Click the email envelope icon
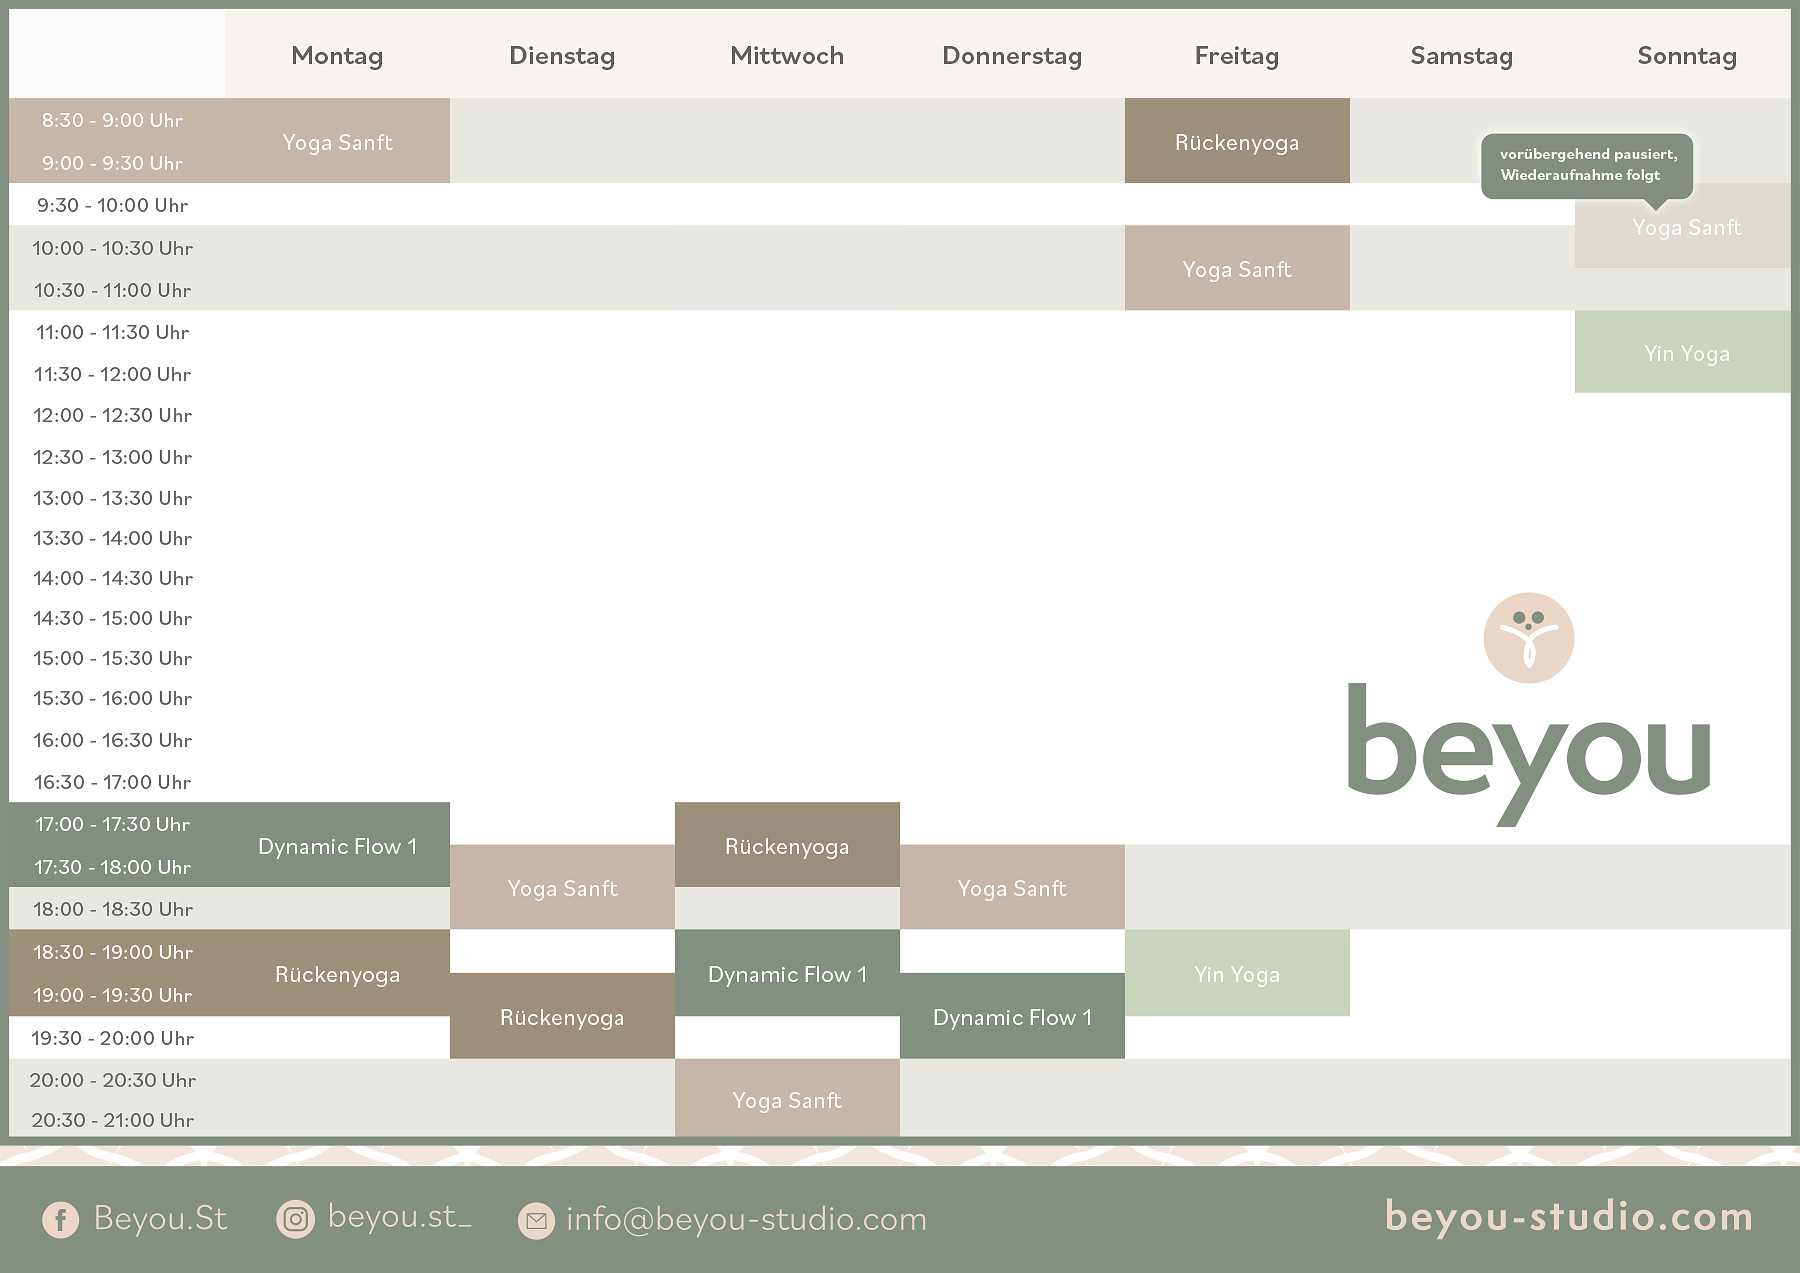Screen dimensions: 1800x1273 point(536,1220)
